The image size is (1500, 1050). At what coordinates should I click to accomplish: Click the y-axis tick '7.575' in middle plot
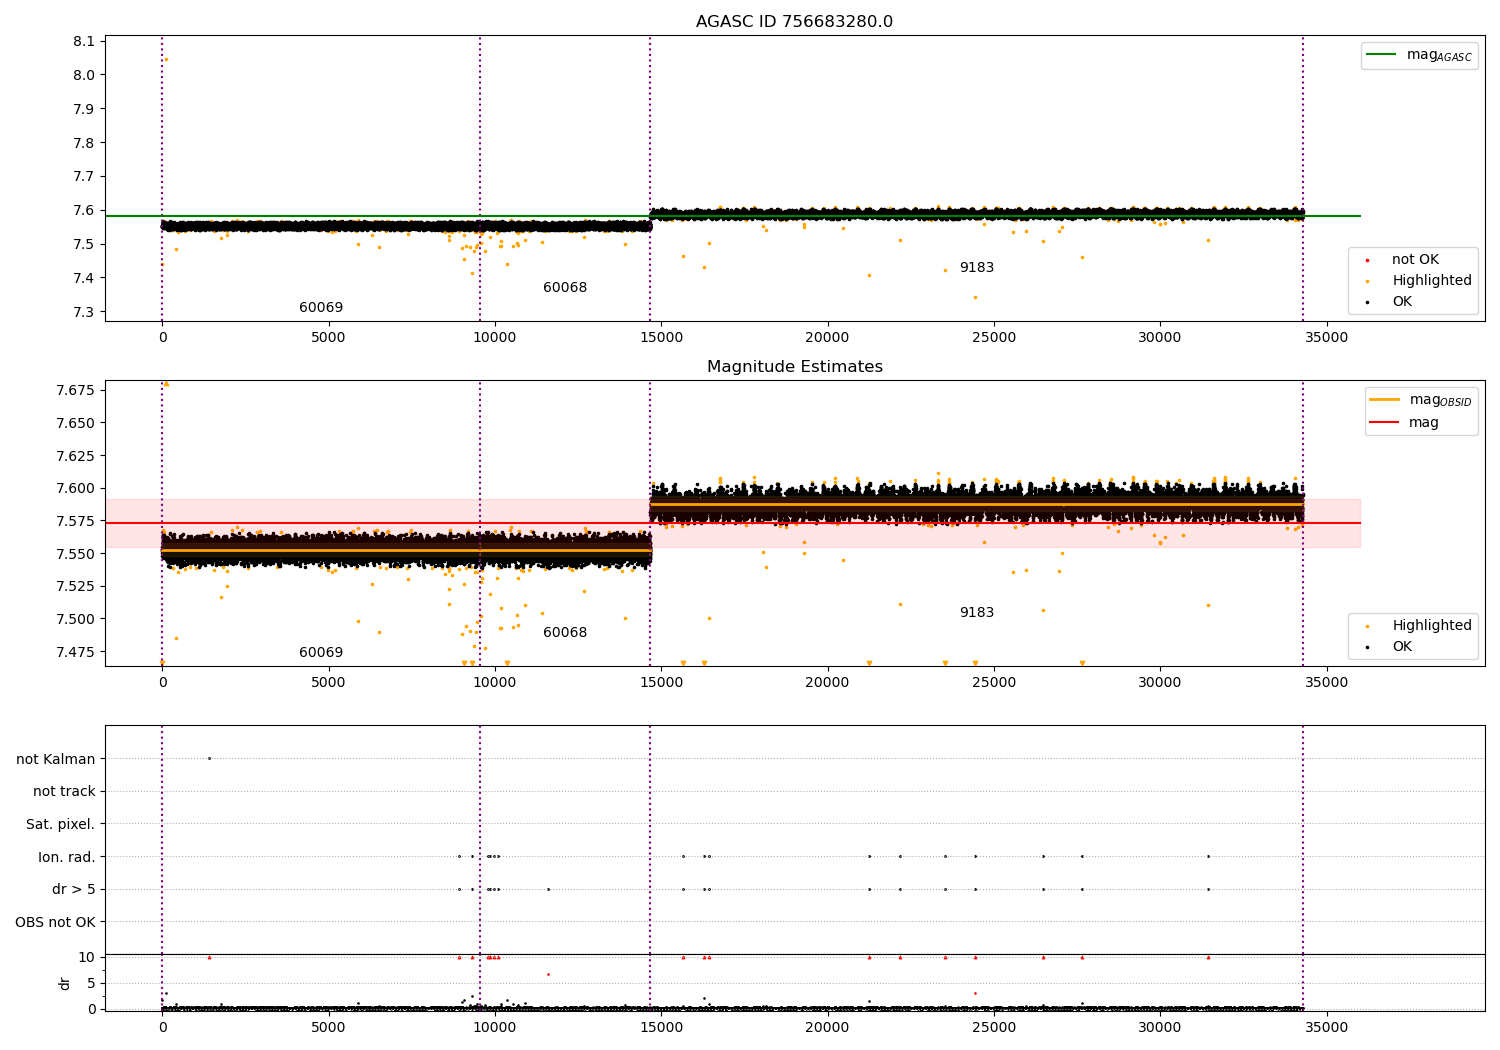coord(76,521)
